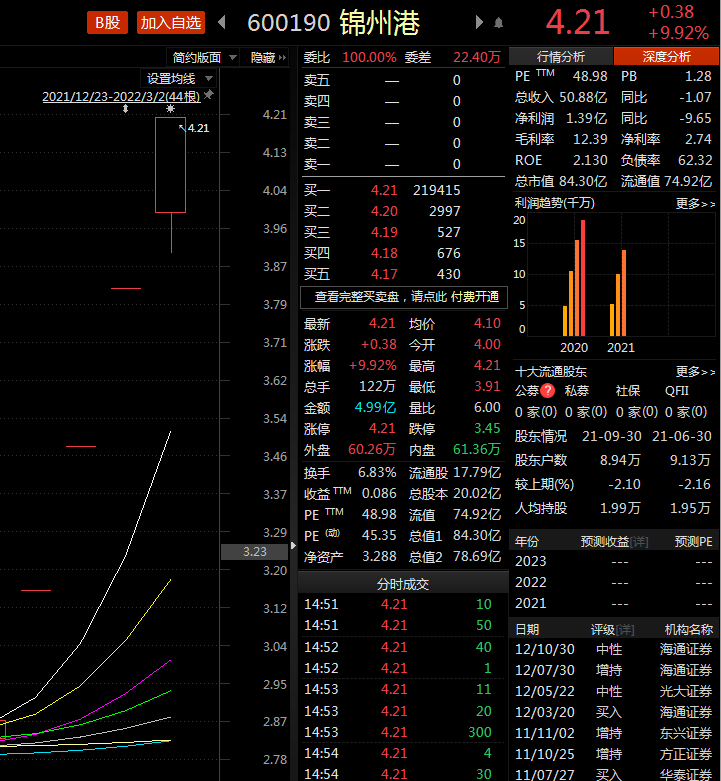This screenshot has width=721, height=781.
Task: Open 更多 next to 十大流通股东
Action: pos(695,372)
